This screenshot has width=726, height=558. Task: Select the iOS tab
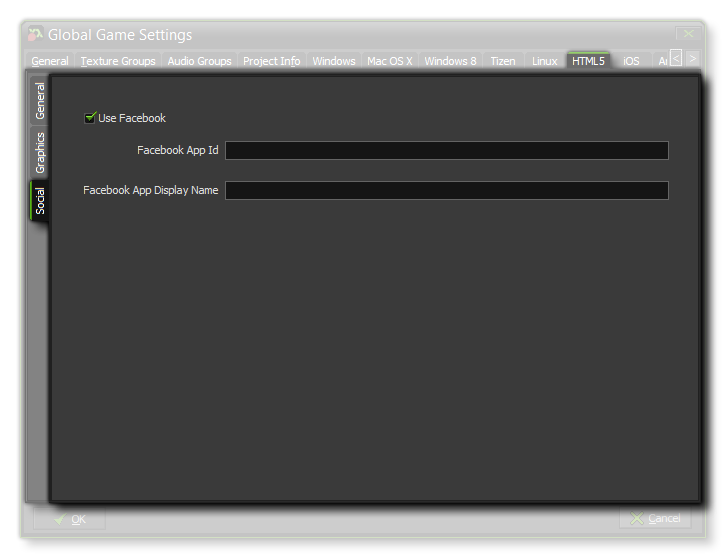[x=631, y=61]
